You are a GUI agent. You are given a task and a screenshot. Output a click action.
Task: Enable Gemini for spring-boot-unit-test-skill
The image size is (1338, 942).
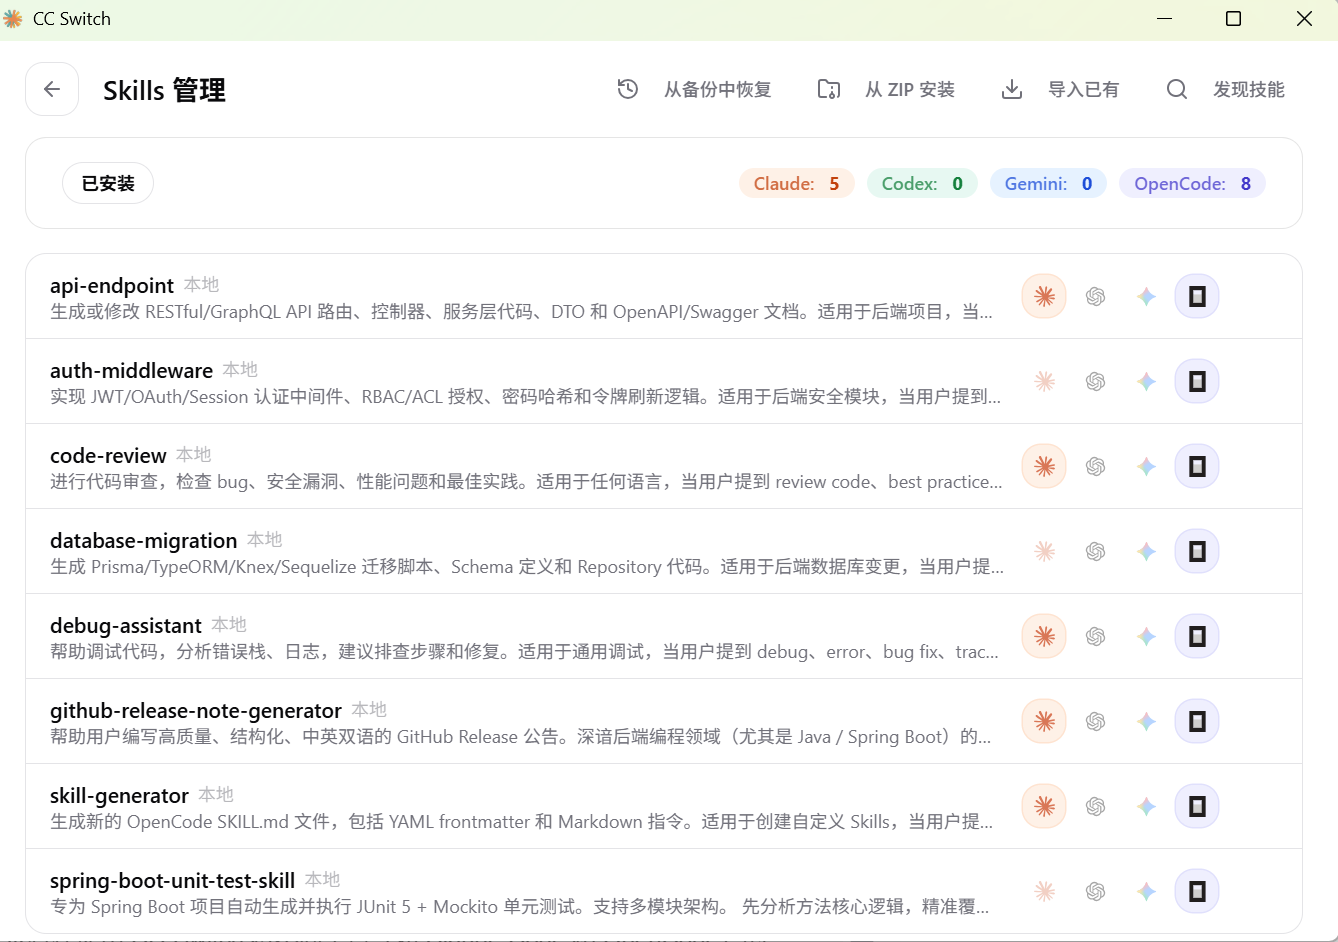[1146, 891]
